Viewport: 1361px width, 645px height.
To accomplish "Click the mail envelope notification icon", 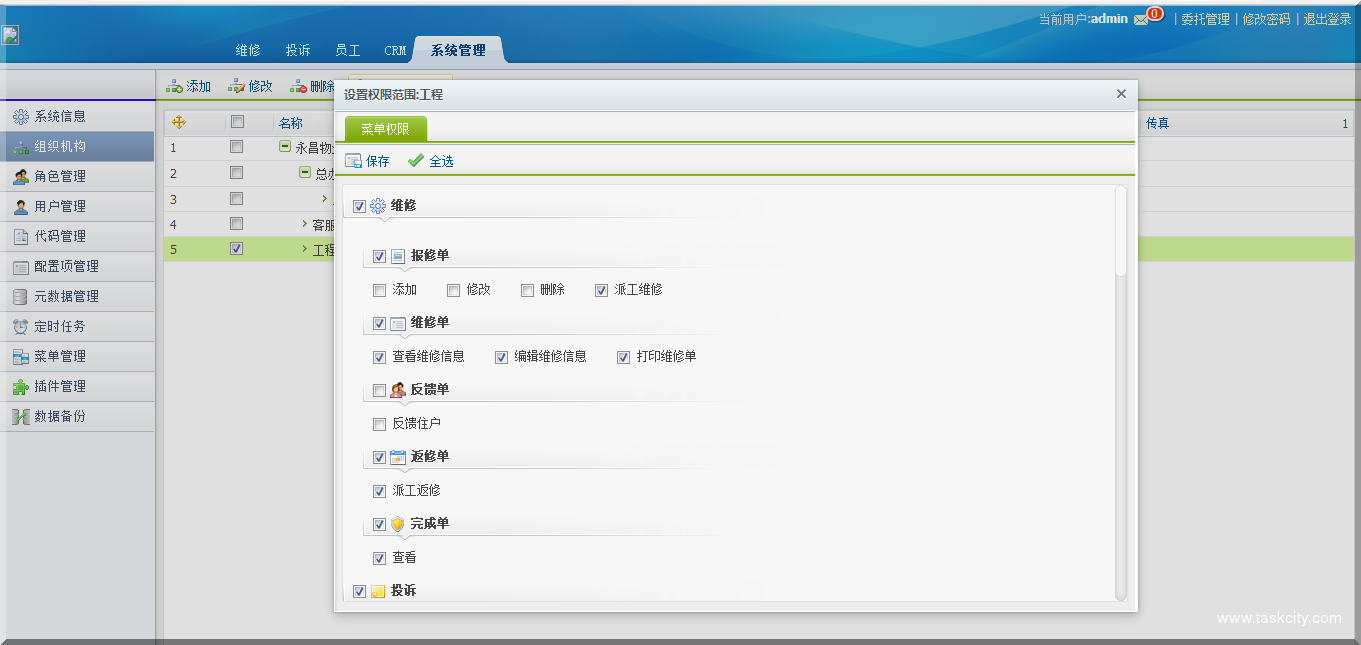I will 1140,20.
